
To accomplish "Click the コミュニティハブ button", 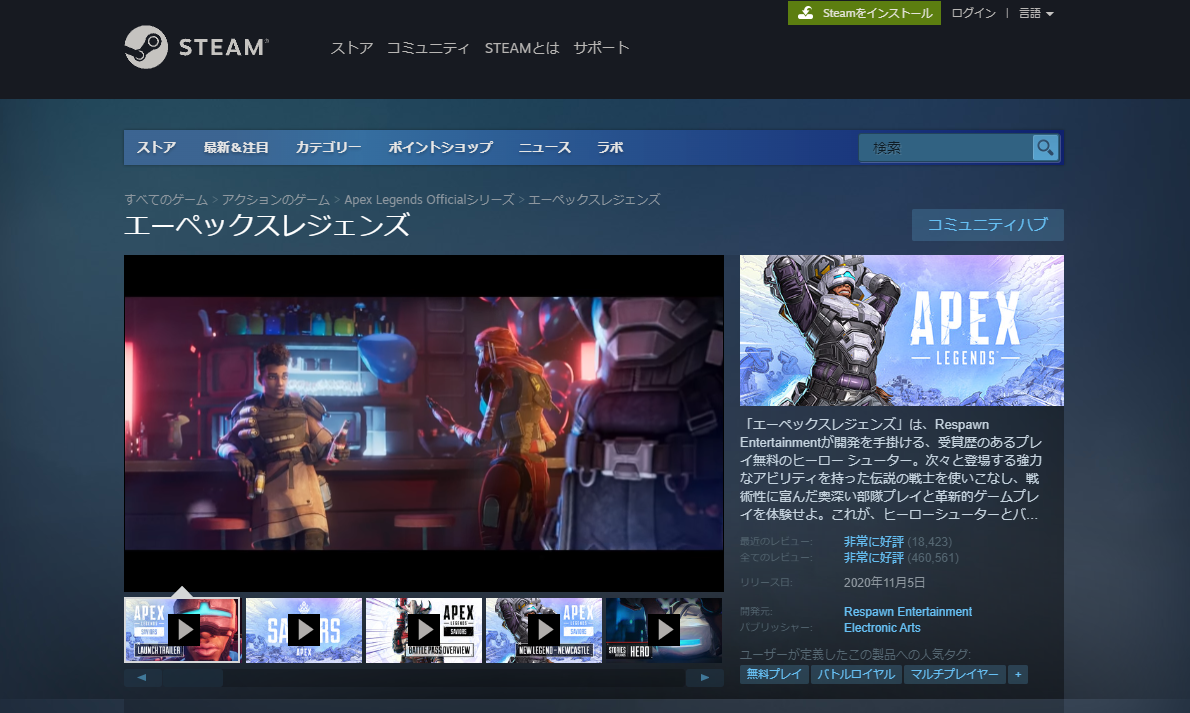I will point(987,225).
